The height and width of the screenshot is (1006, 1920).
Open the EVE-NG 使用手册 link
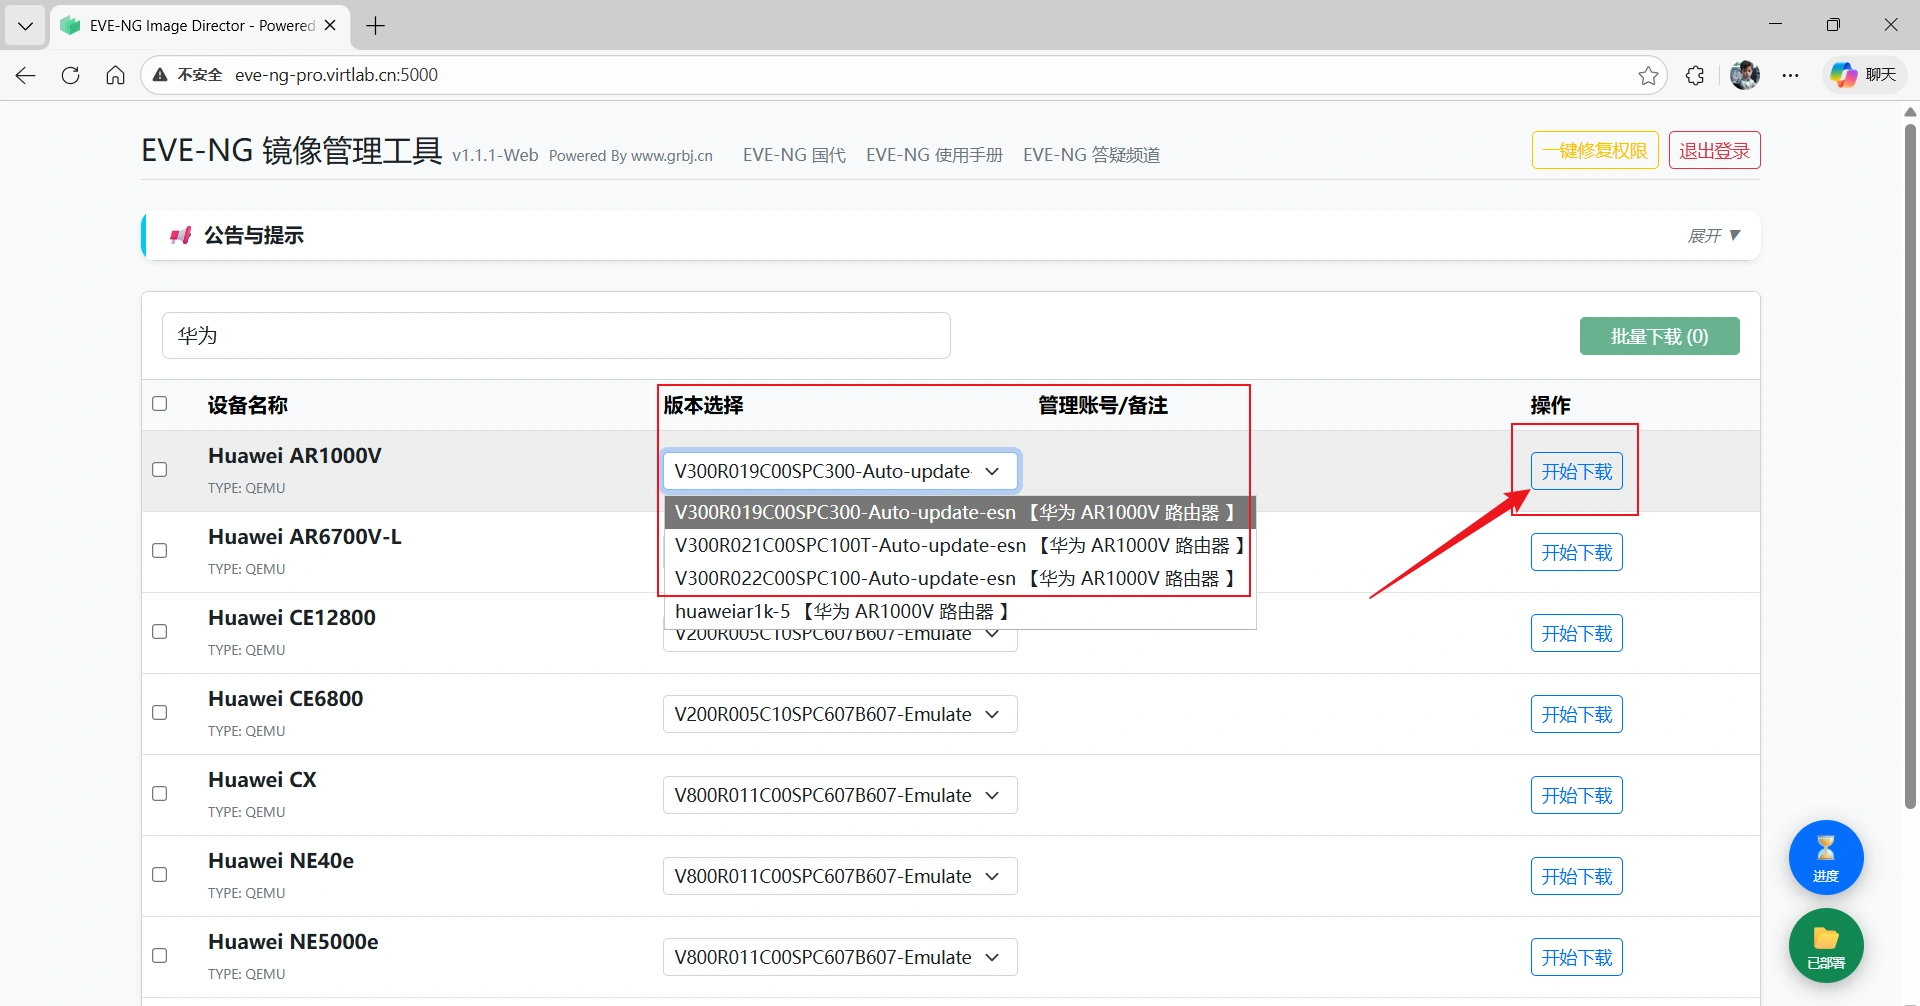[x=934, y=155]
